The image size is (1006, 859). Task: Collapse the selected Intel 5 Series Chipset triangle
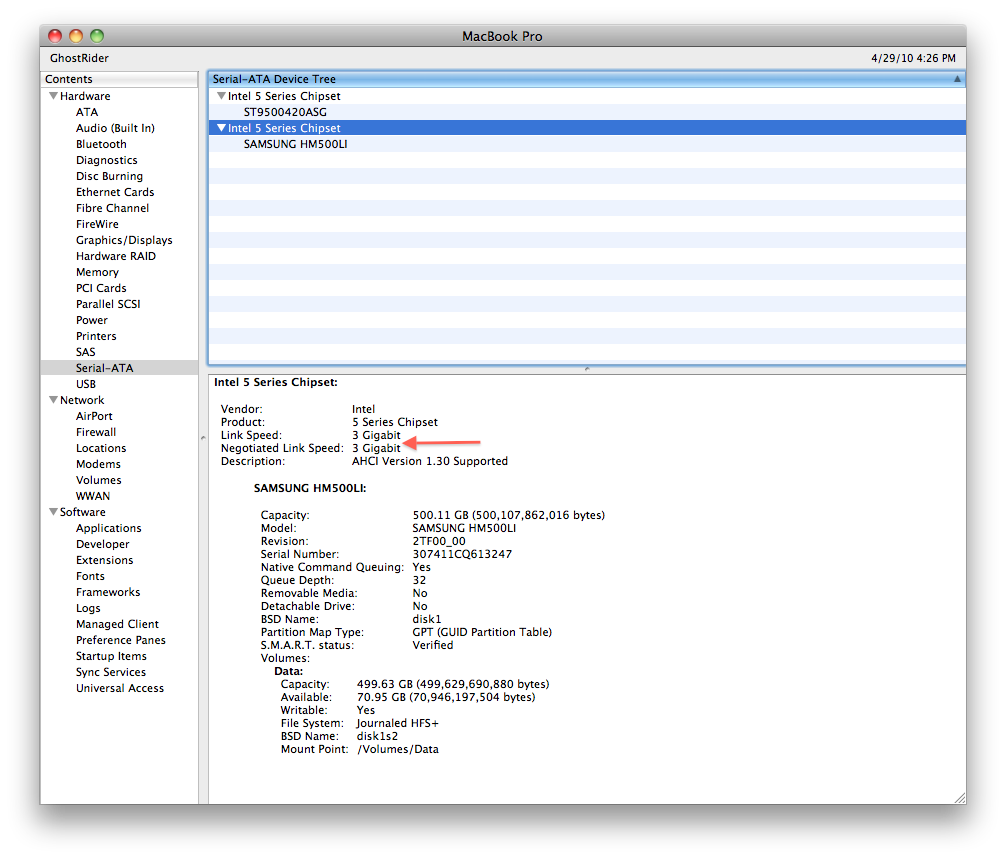pyautogui.click(x=221, y=128)
